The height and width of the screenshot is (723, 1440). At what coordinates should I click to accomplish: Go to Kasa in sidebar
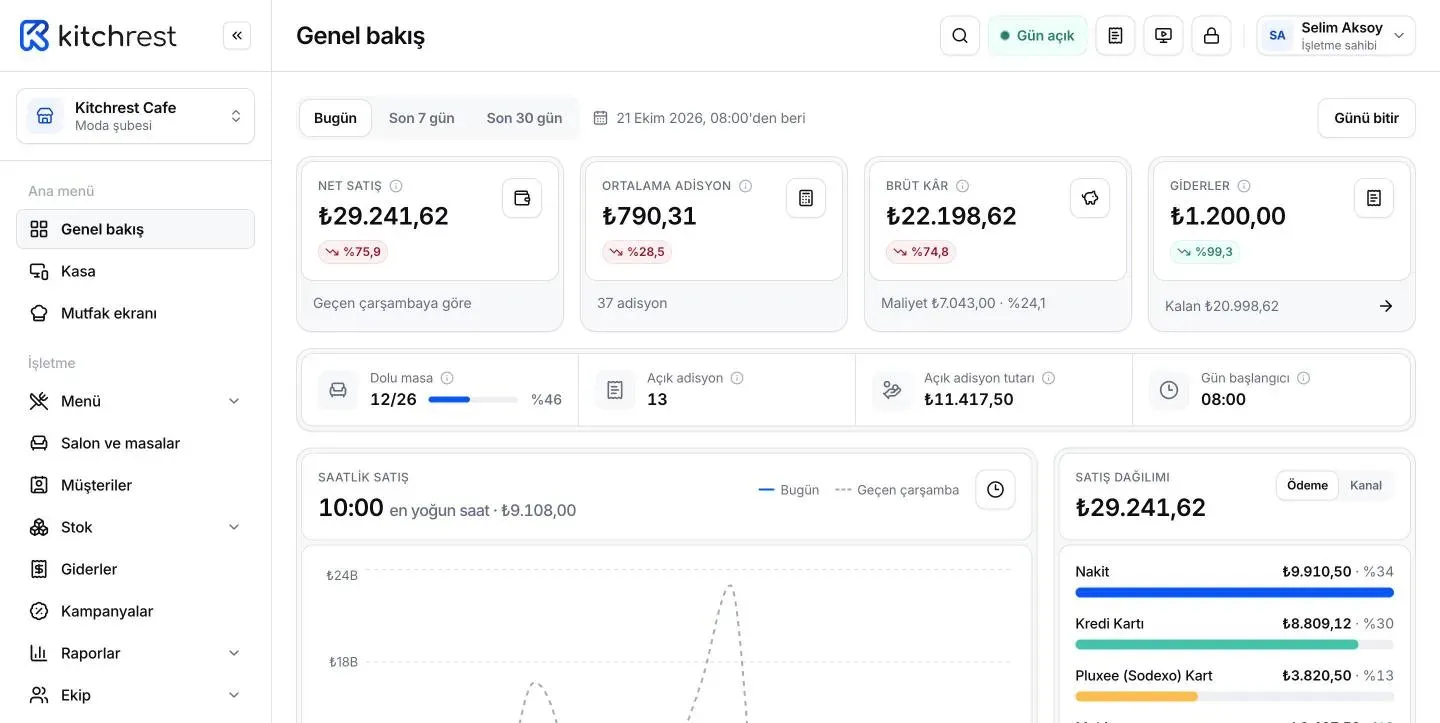135,271
